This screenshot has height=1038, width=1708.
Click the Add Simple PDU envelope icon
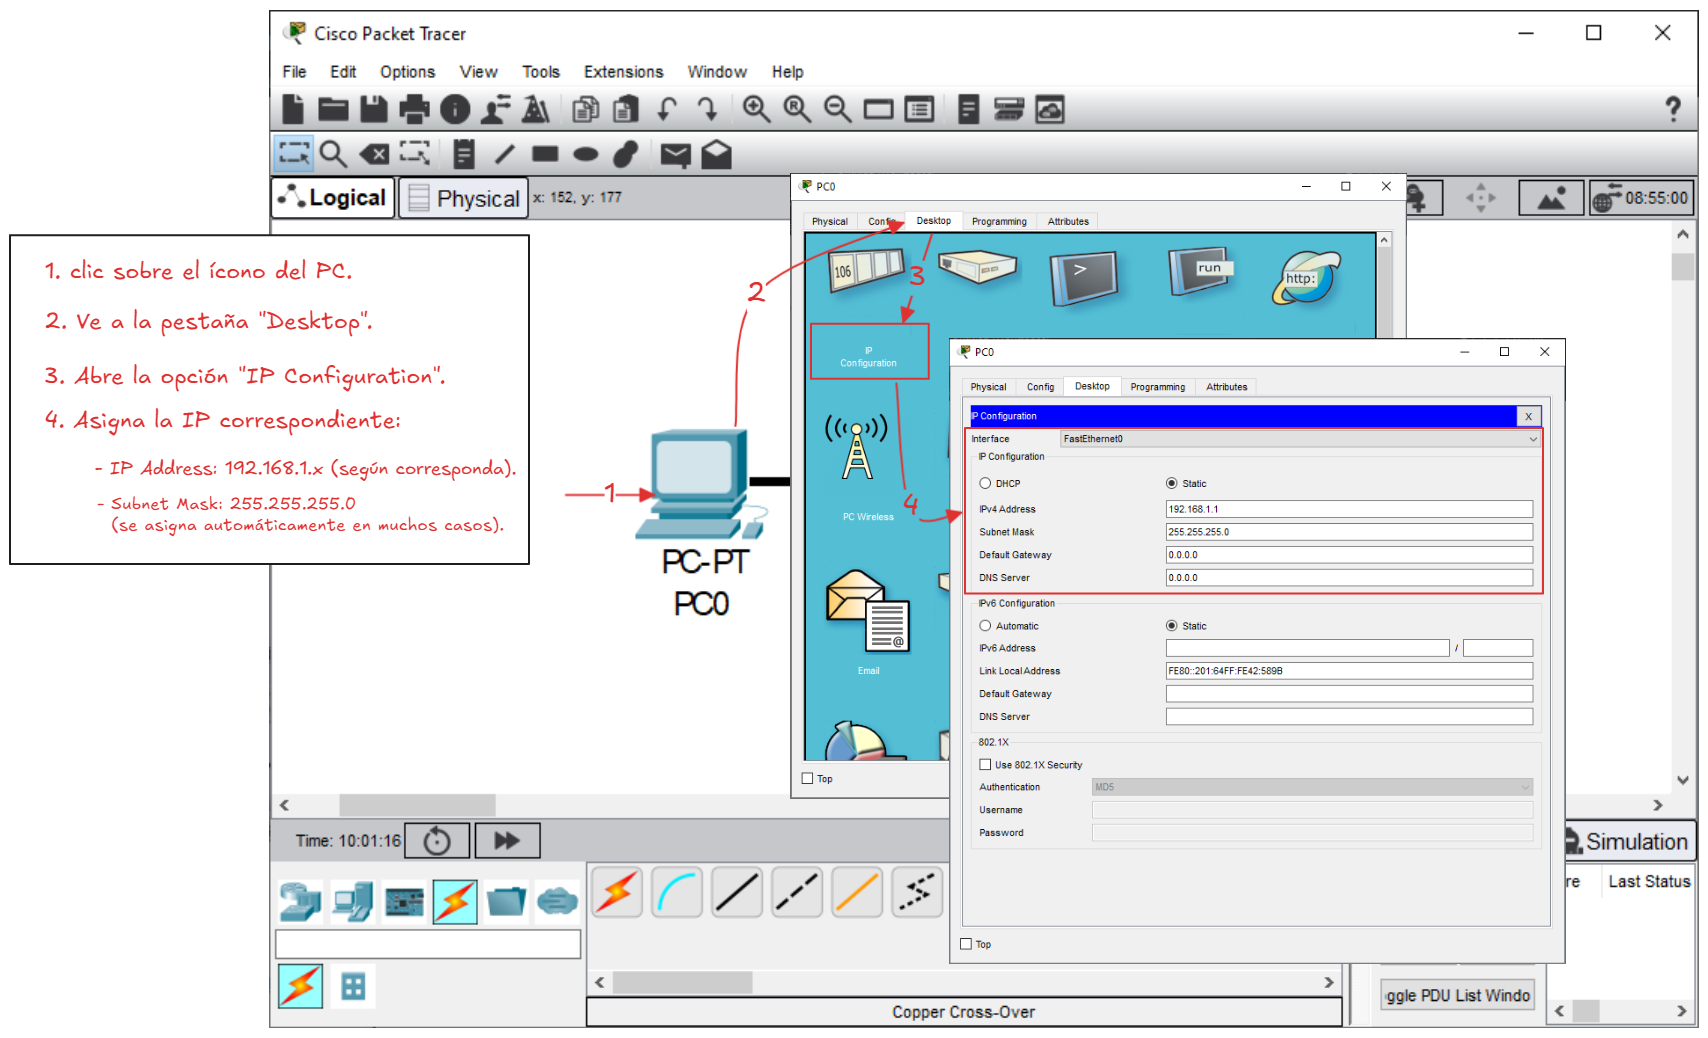675,154
